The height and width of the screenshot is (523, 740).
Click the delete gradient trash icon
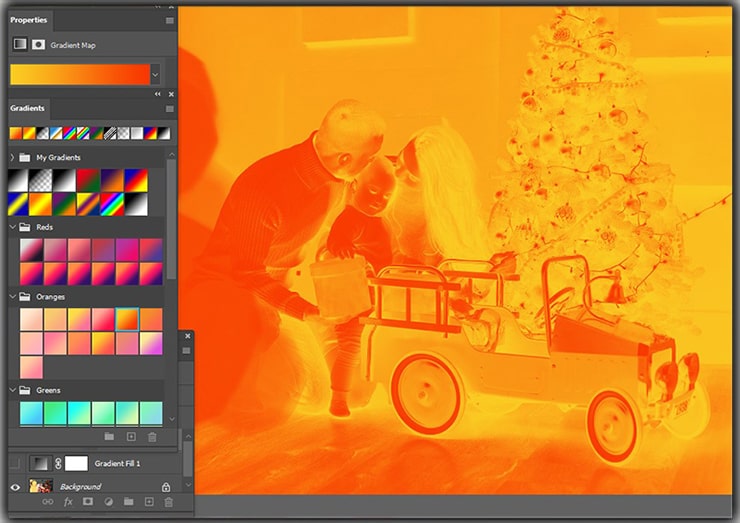(x=152, y=437)
